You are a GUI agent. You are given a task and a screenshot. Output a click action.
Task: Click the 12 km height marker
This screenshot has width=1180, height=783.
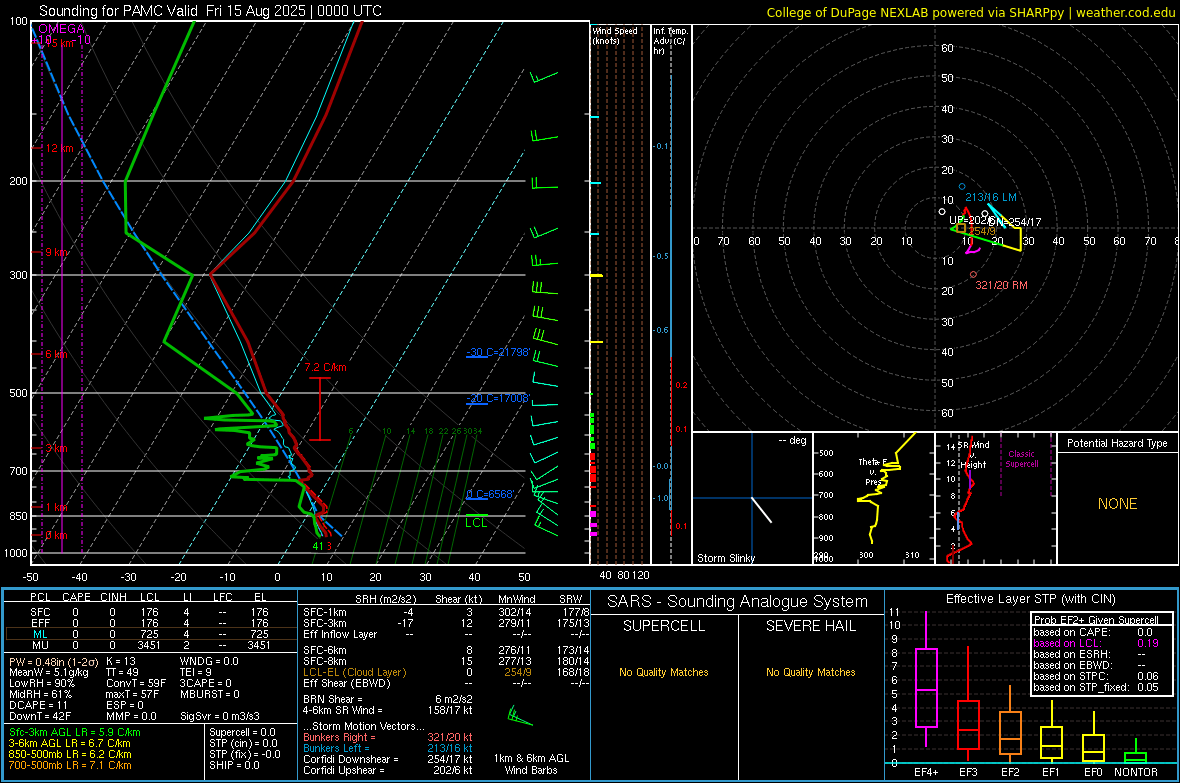point(59,148)
